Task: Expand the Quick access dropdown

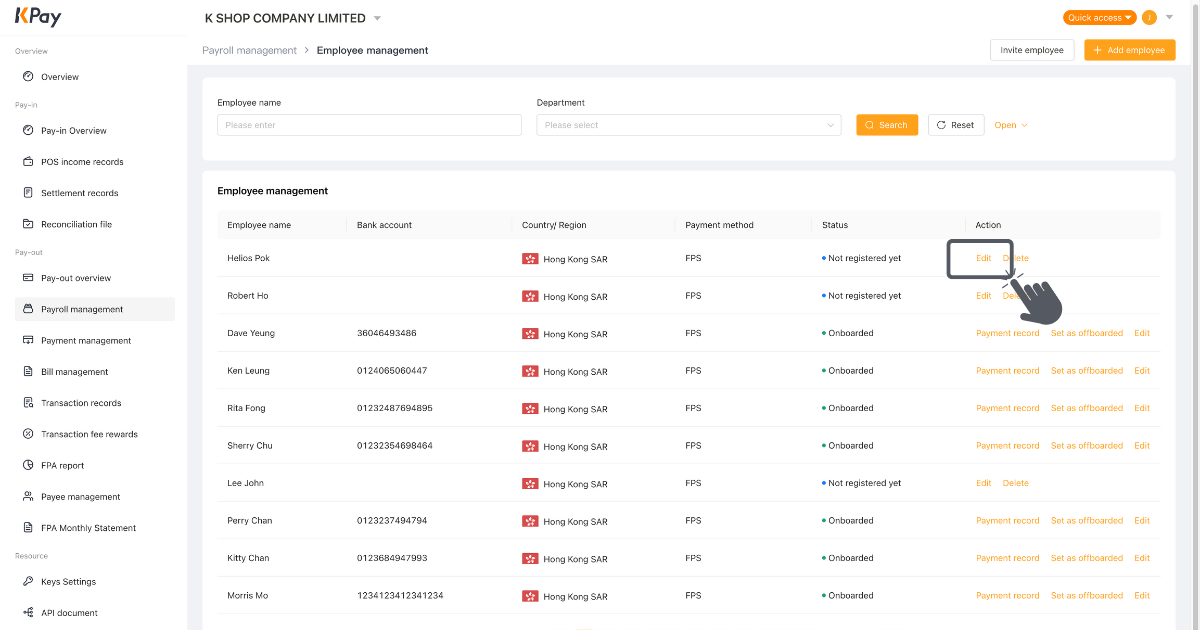Action: tap(1098, 17)
